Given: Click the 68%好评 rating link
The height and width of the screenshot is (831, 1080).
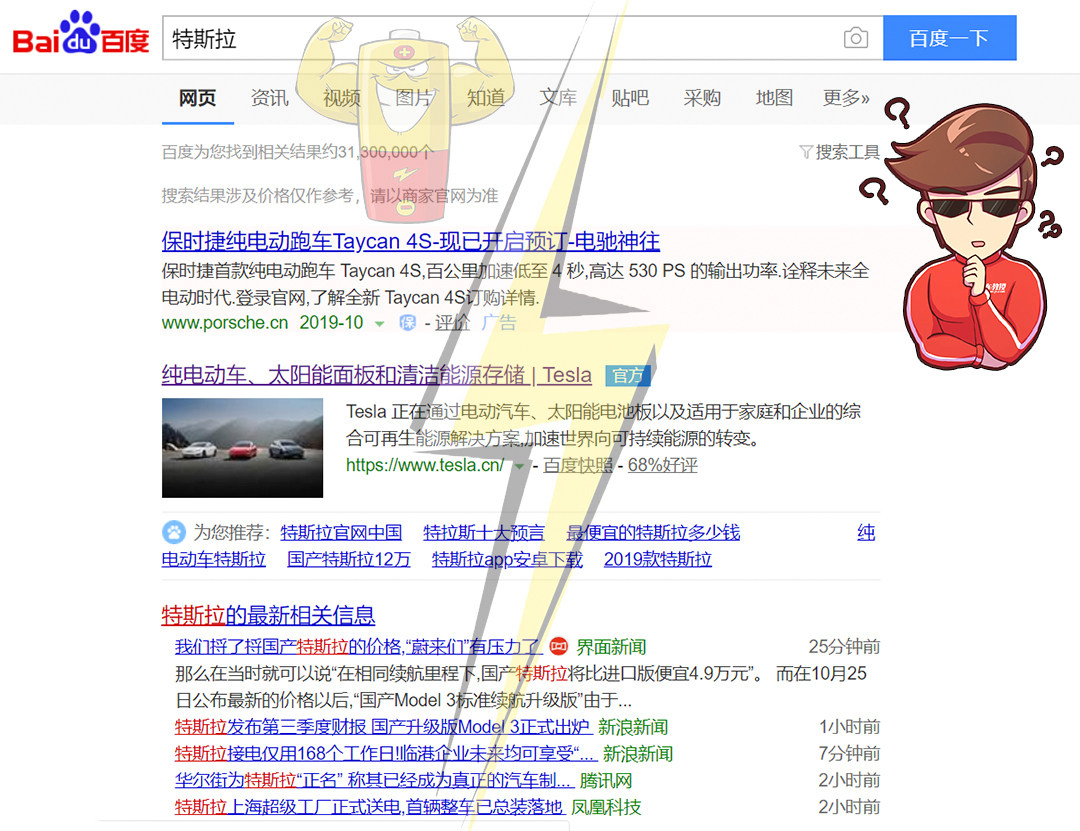Looking at the screenshot, I should tap(662, 465).
